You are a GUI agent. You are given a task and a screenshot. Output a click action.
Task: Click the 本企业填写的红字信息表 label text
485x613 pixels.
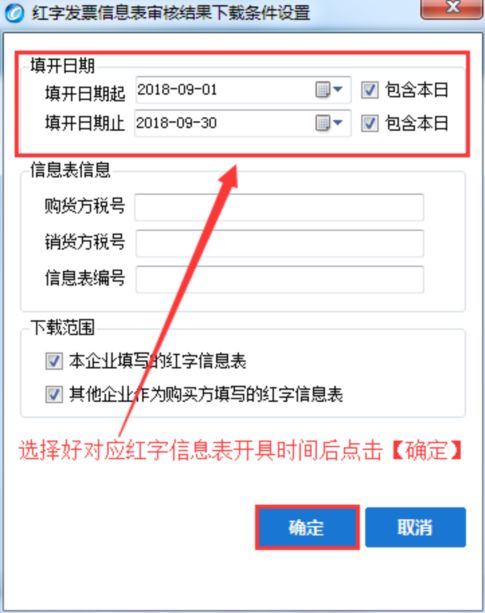(157, 360)
